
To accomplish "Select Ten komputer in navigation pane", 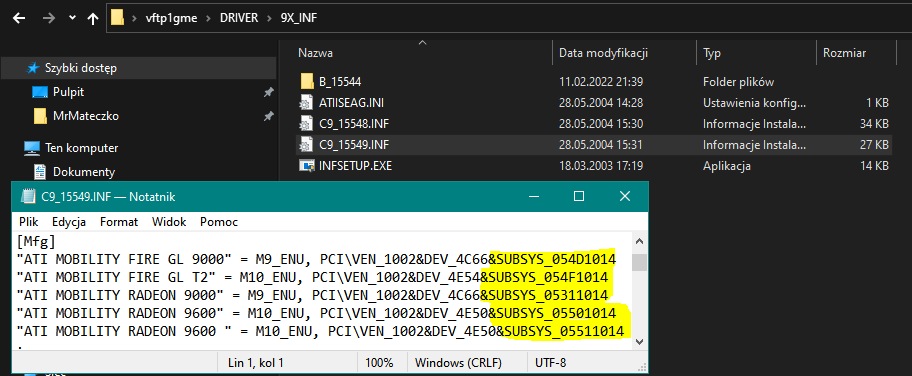I will point(81,148).
